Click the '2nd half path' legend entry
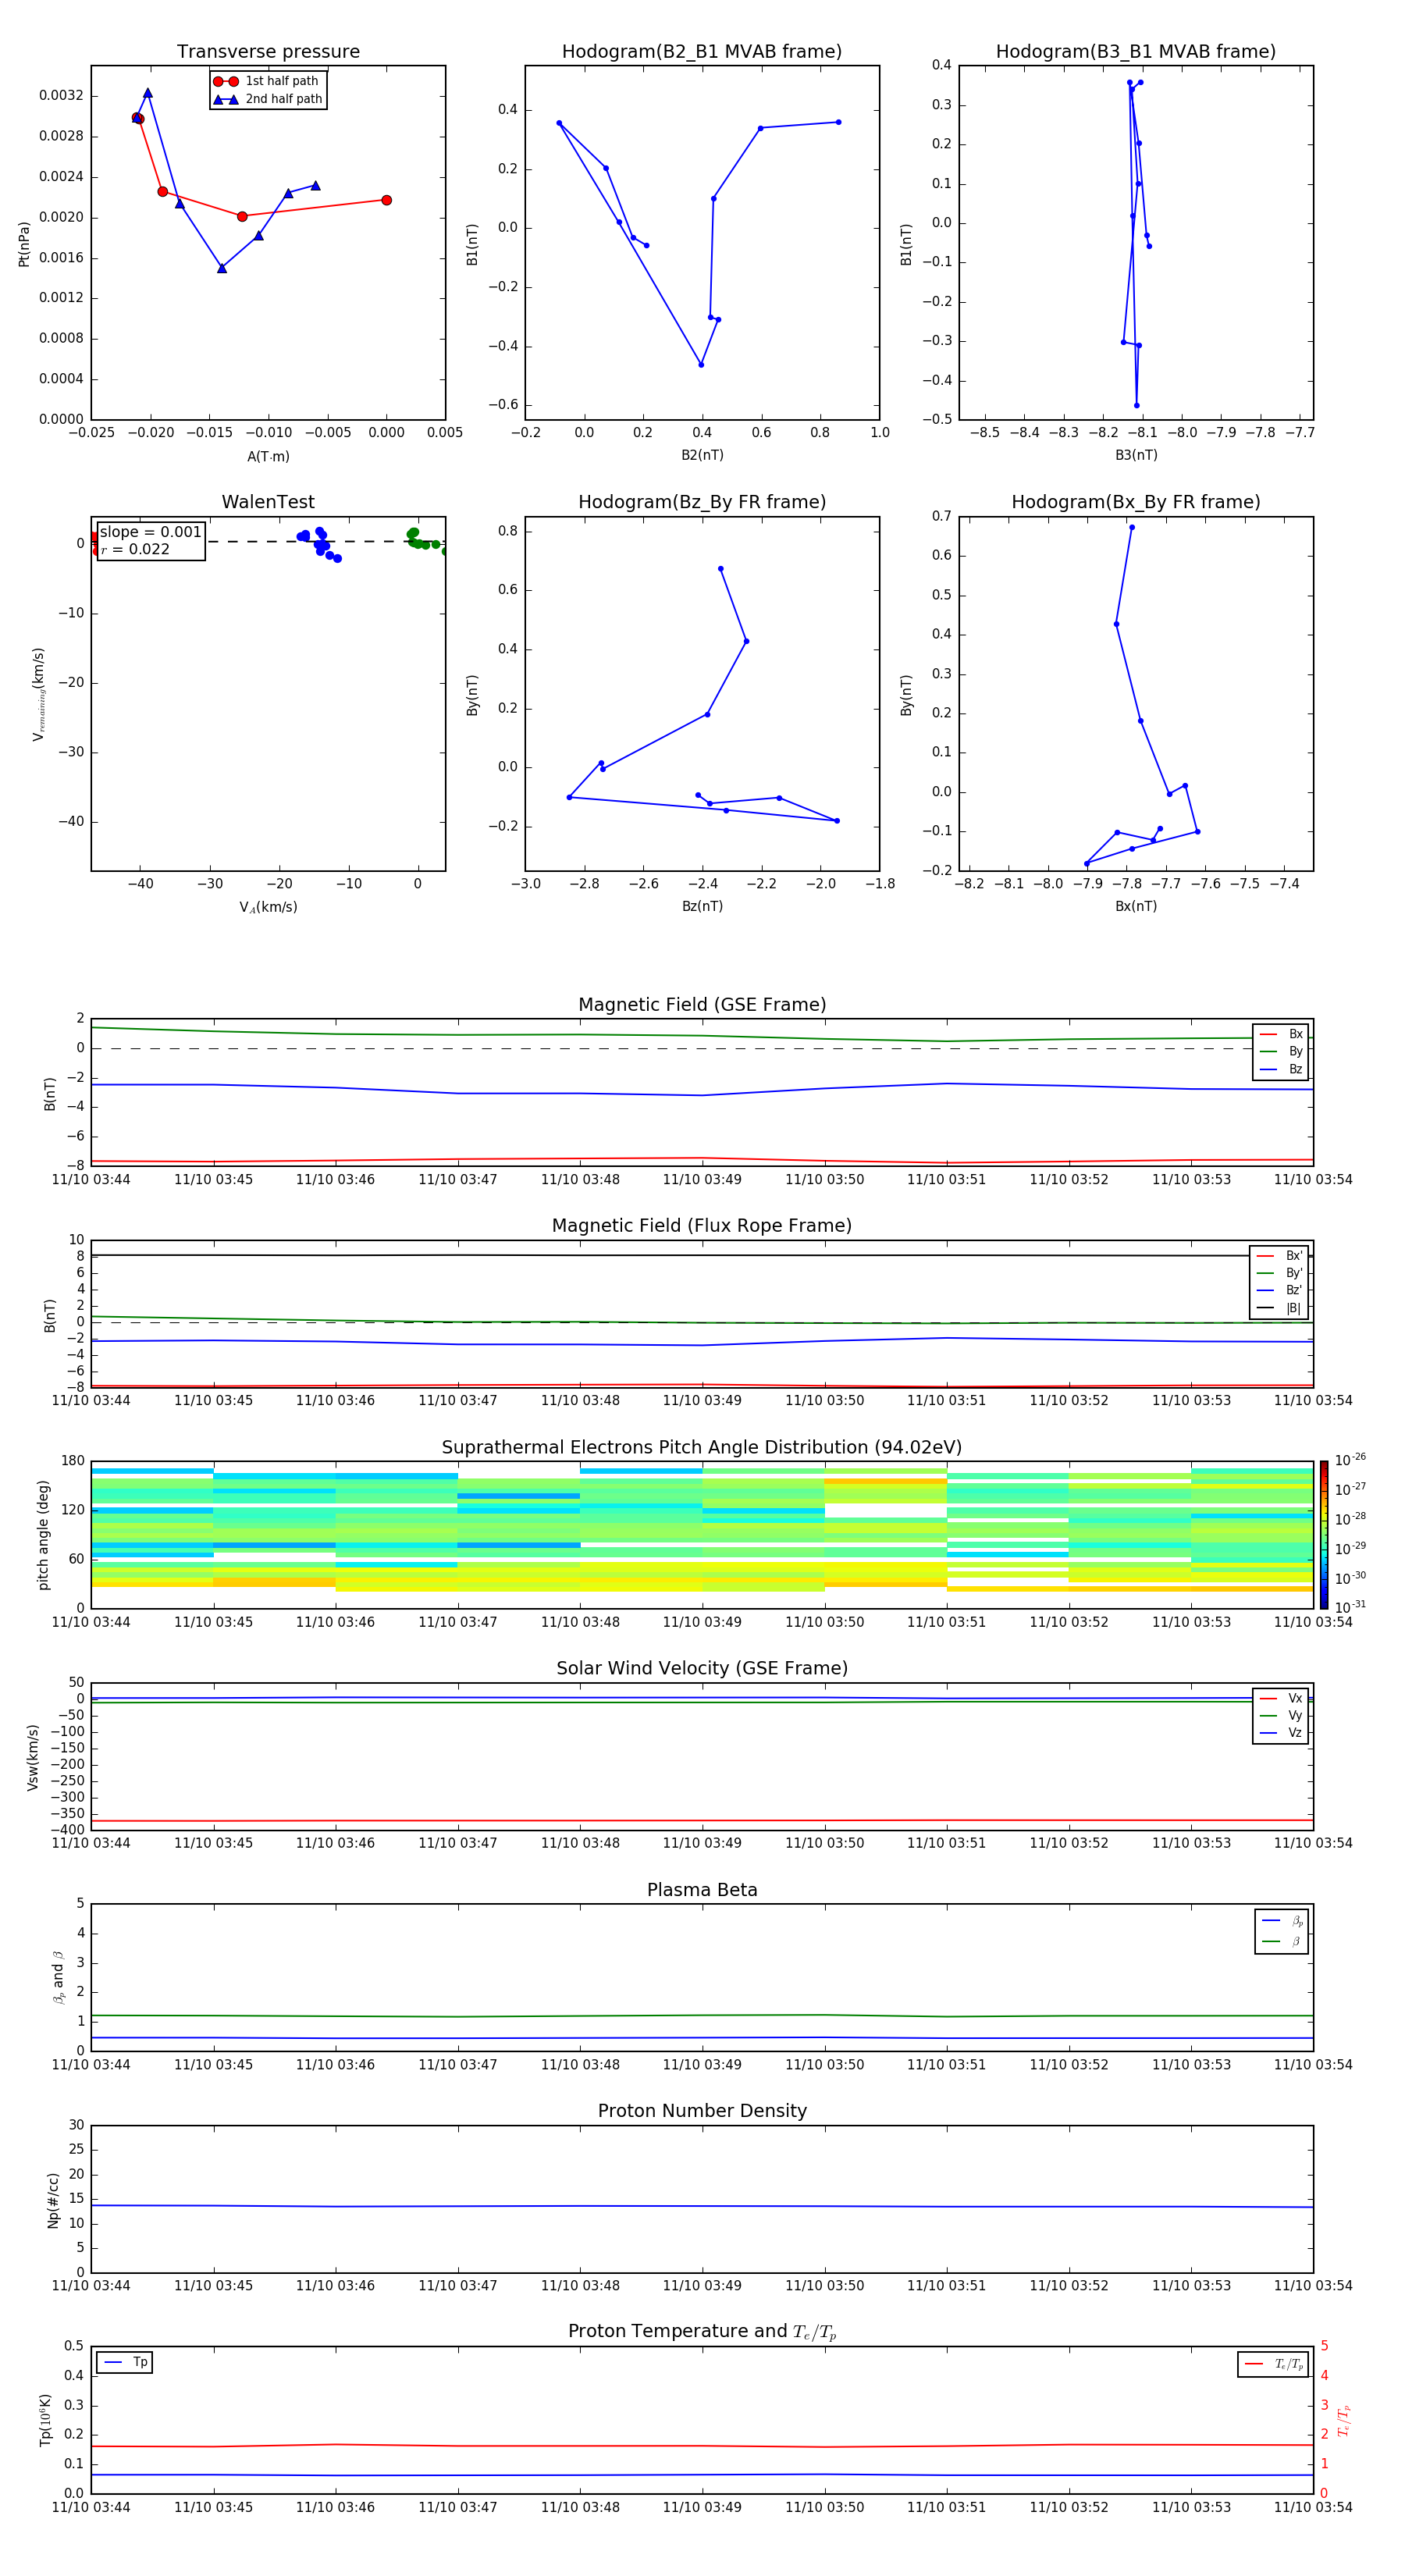The image size is (1405, 2576). pos(268,99)
